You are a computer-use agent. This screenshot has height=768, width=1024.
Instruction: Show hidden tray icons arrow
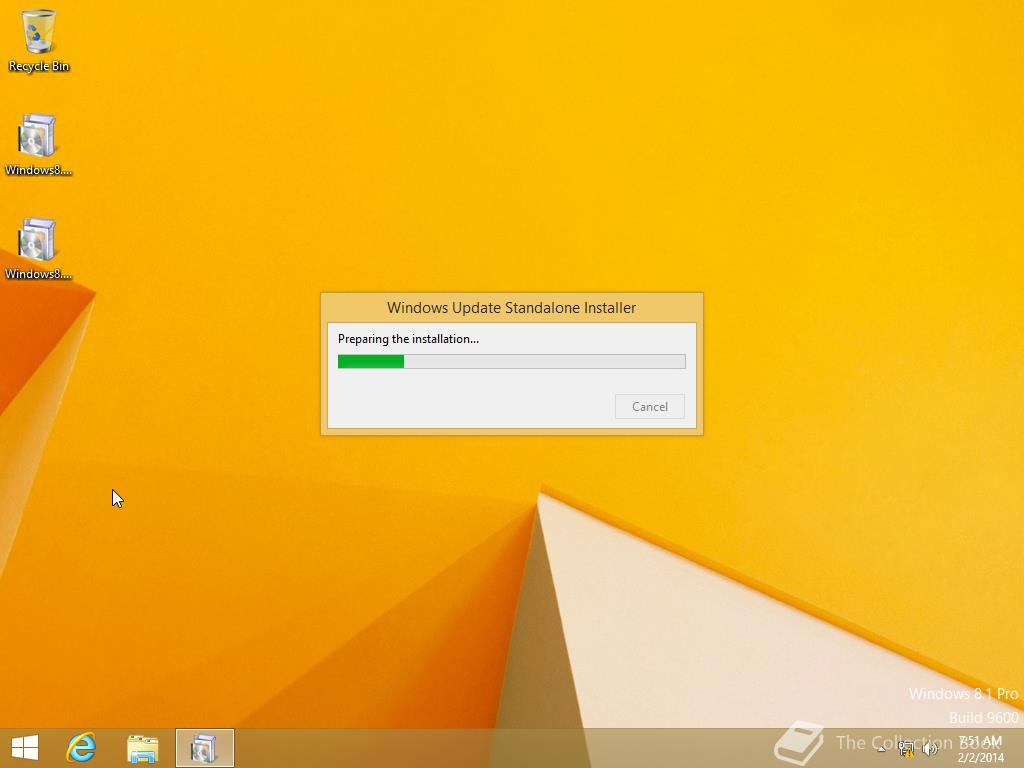[x=881, y=748]
